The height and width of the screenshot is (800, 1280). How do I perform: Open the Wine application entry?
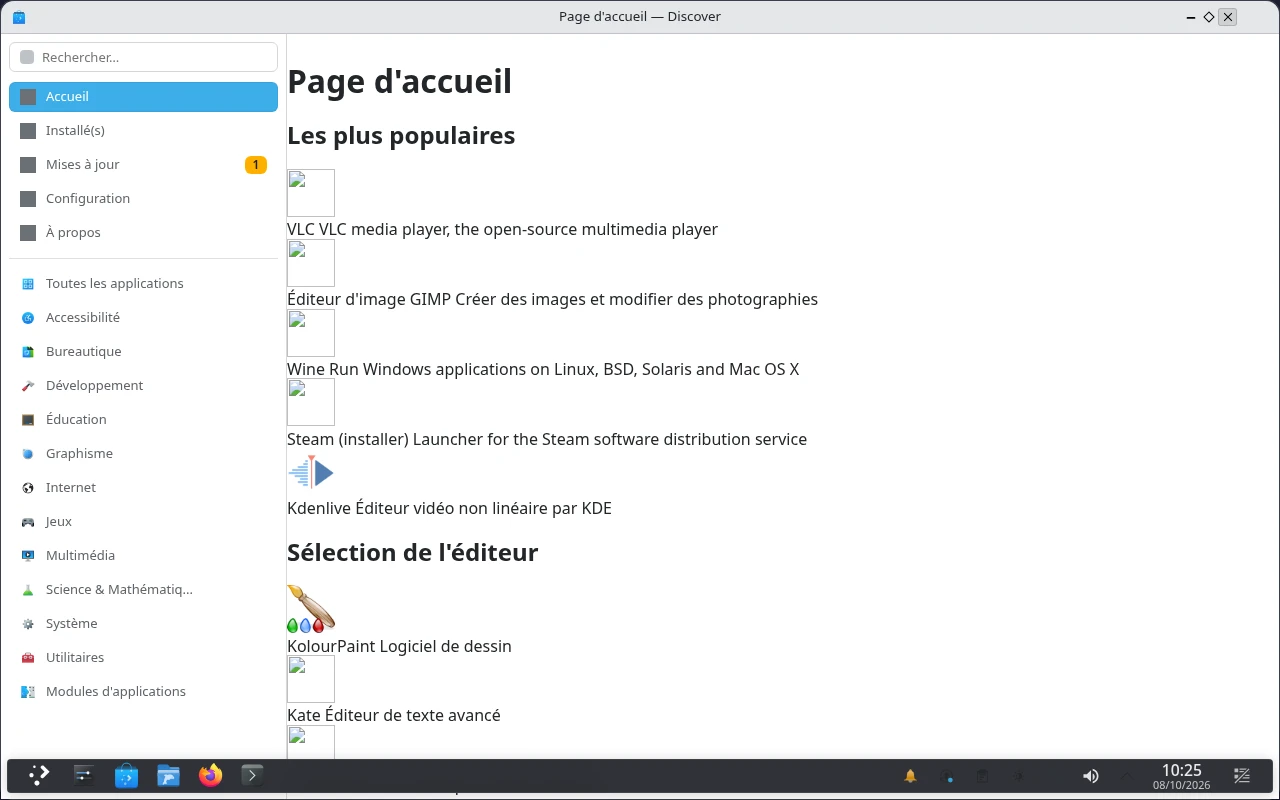[x=543, y=369]
